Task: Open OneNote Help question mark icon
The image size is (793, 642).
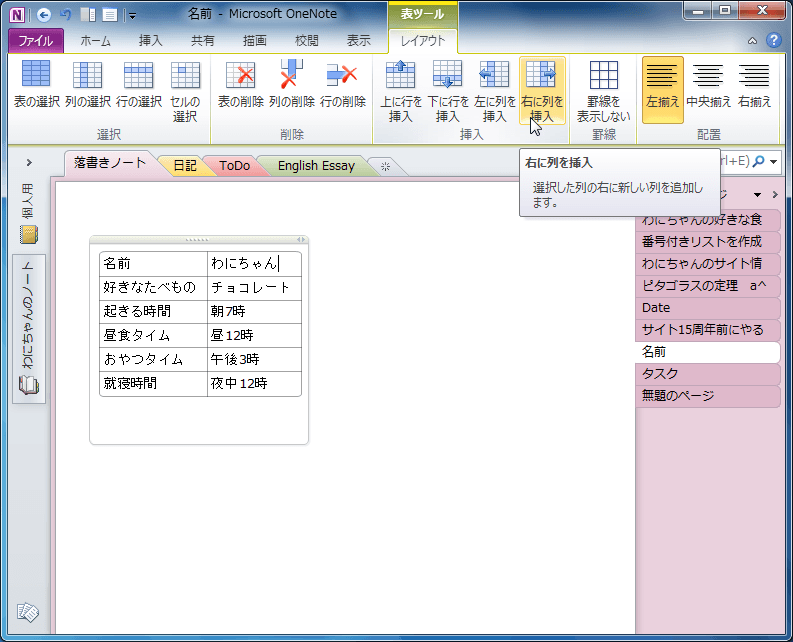Action: tap(773, 40)
